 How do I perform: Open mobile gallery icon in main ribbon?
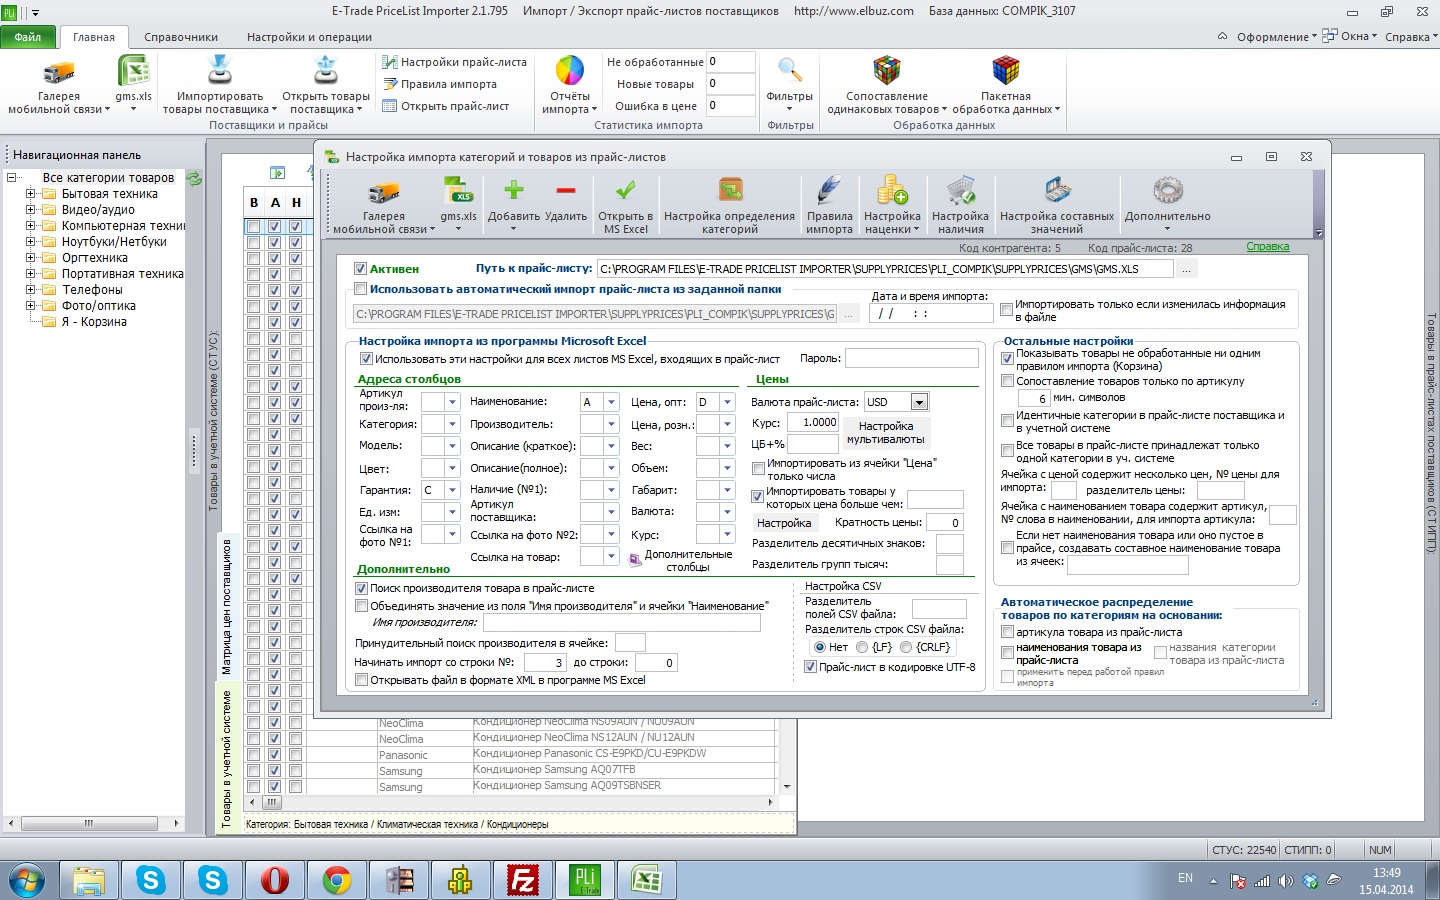[x=59, y=73]
